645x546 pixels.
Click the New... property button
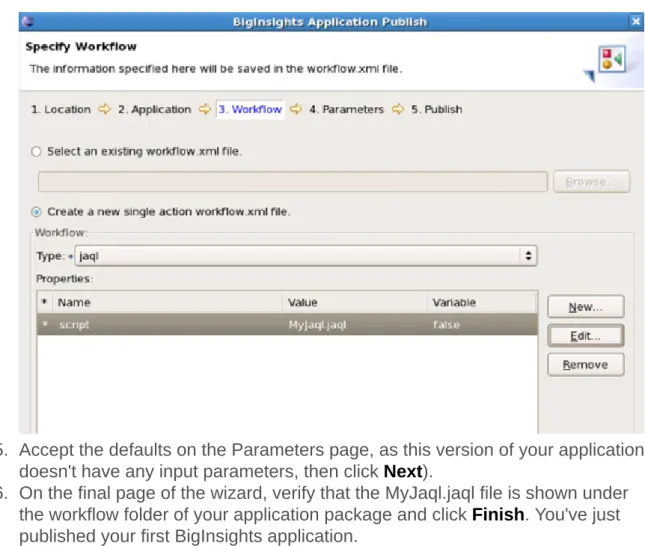(585, 307)
